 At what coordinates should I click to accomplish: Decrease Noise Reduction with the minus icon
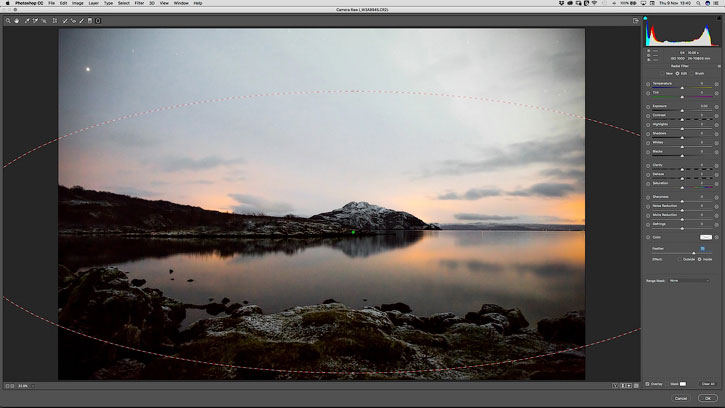click(x=648, y=206)
